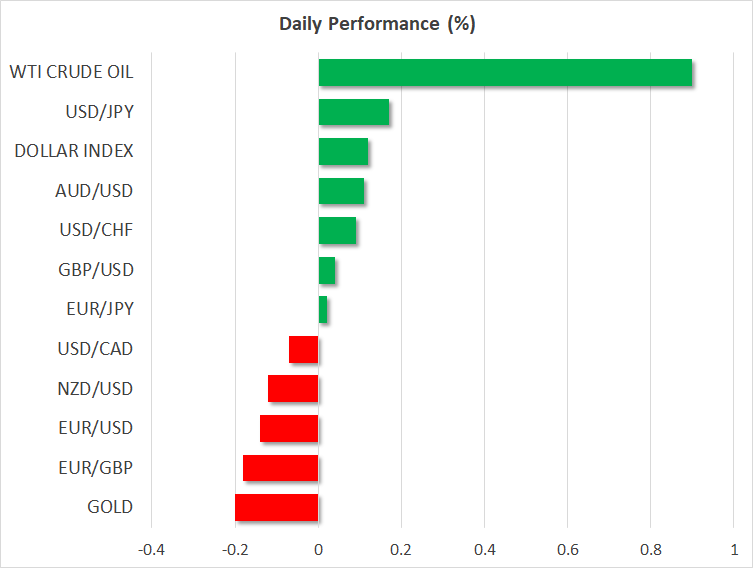Click the Dollar Index bar

click(343, 151)
